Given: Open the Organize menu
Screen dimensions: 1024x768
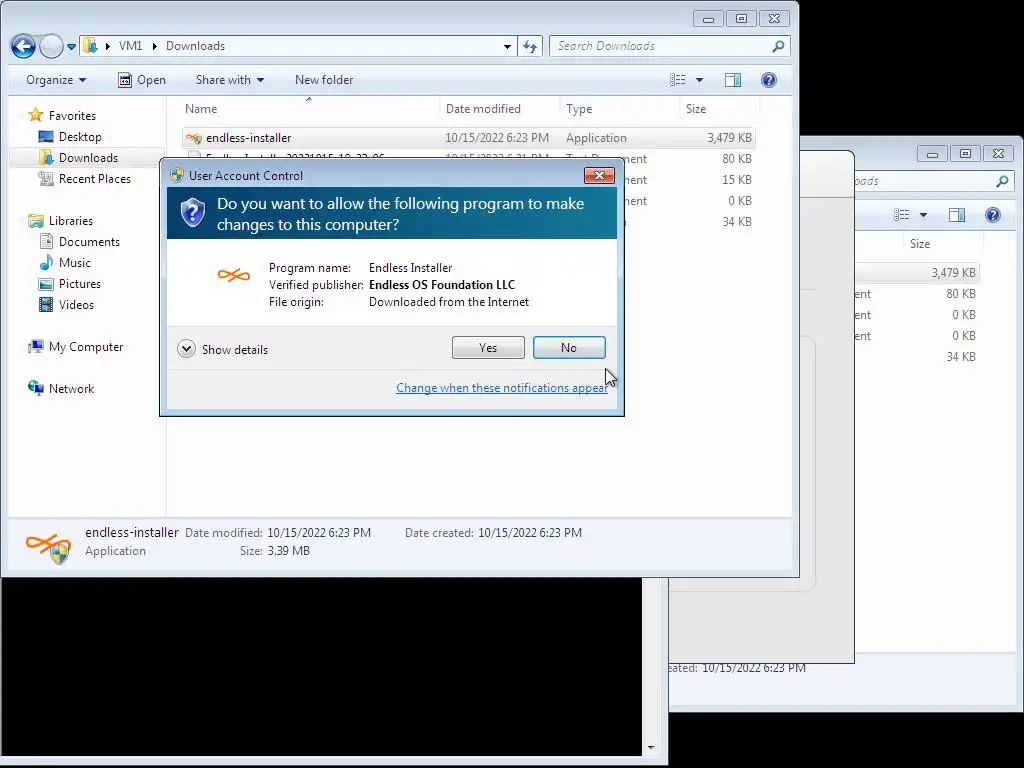Looking at the screenshot, I should click(x=56, y=80).
